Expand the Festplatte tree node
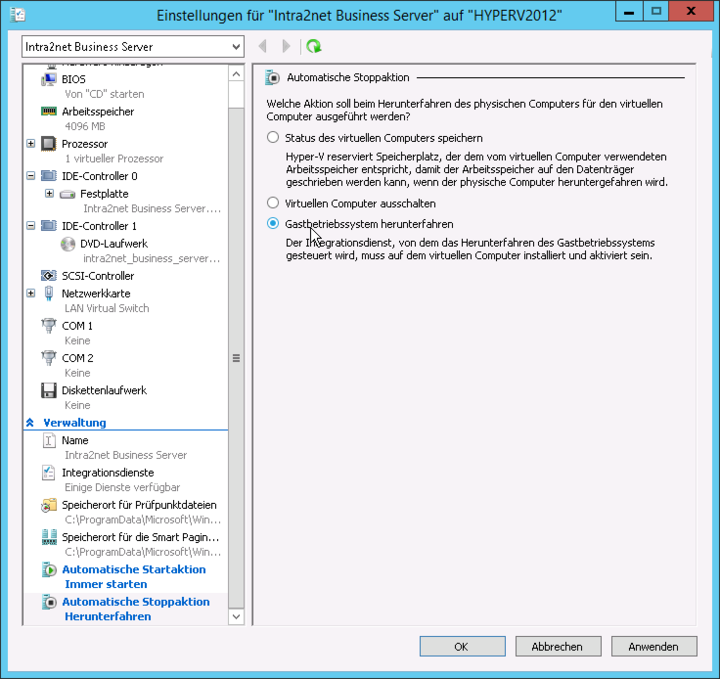This screenshot has width=720, height=679. [50, 194]
